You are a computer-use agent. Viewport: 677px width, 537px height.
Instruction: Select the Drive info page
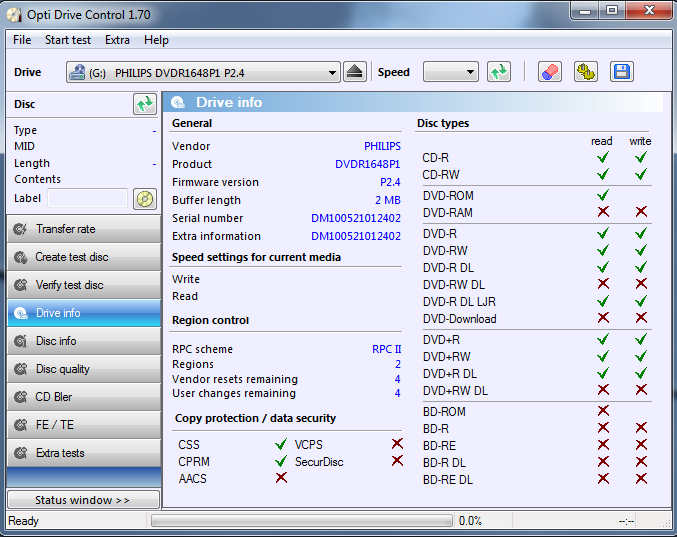pyautogui.click(x=84, y=313)
